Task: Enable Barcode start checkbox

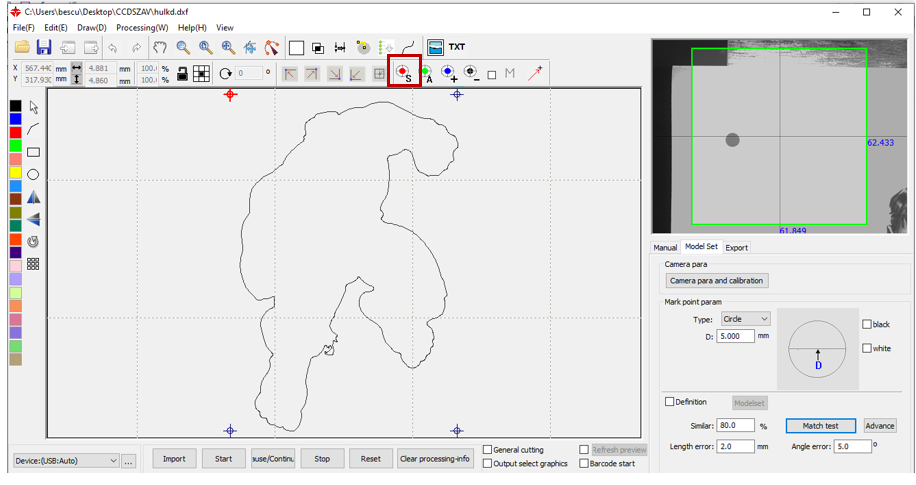Action: pyautogui.click(x=584, y=463)
